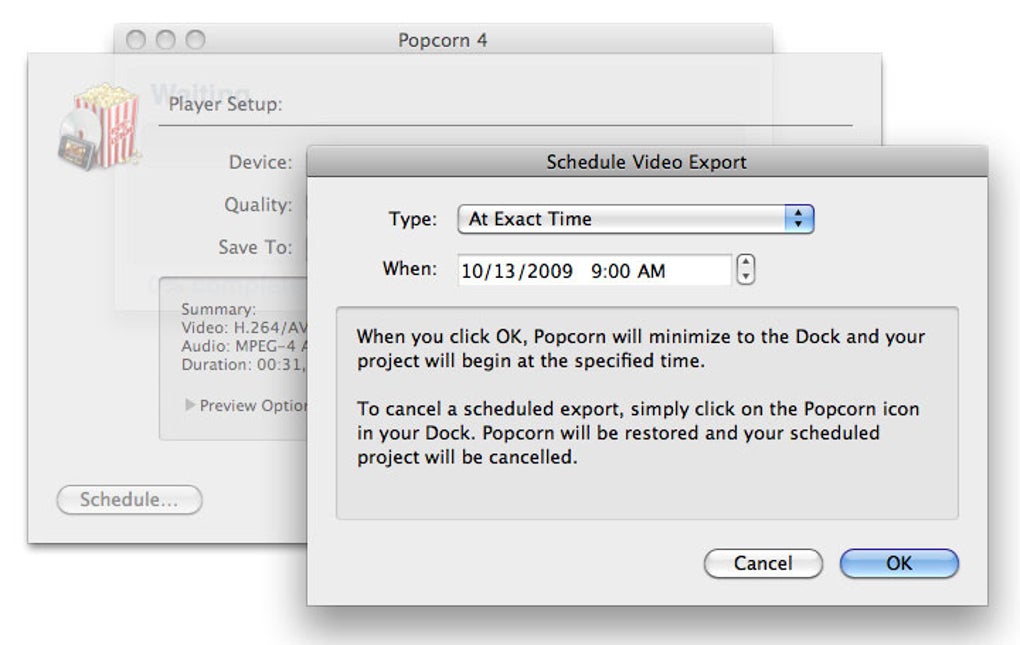Screen dimensions: 1020x645
Task: Click the Popcorn 4 window title
Action: pyautogui.click(x=442, y=41)
